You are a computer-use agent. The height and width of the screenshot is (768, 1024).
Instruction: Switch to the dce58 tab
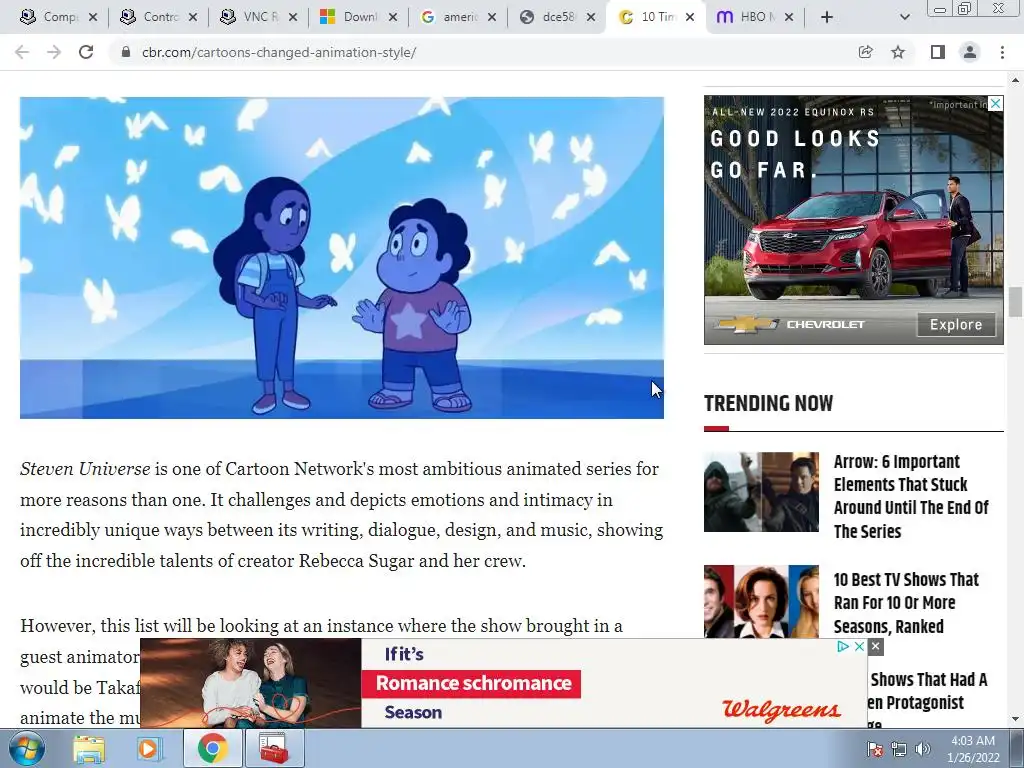556,17
